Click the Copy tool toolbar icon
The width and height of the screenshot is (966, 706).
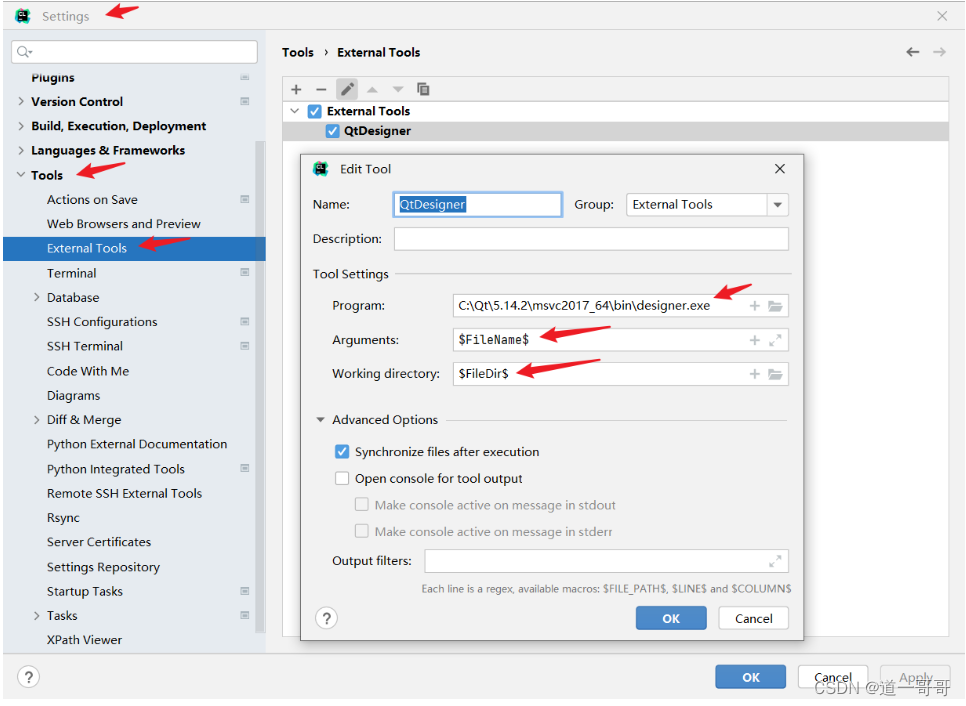tap(423, 89)
